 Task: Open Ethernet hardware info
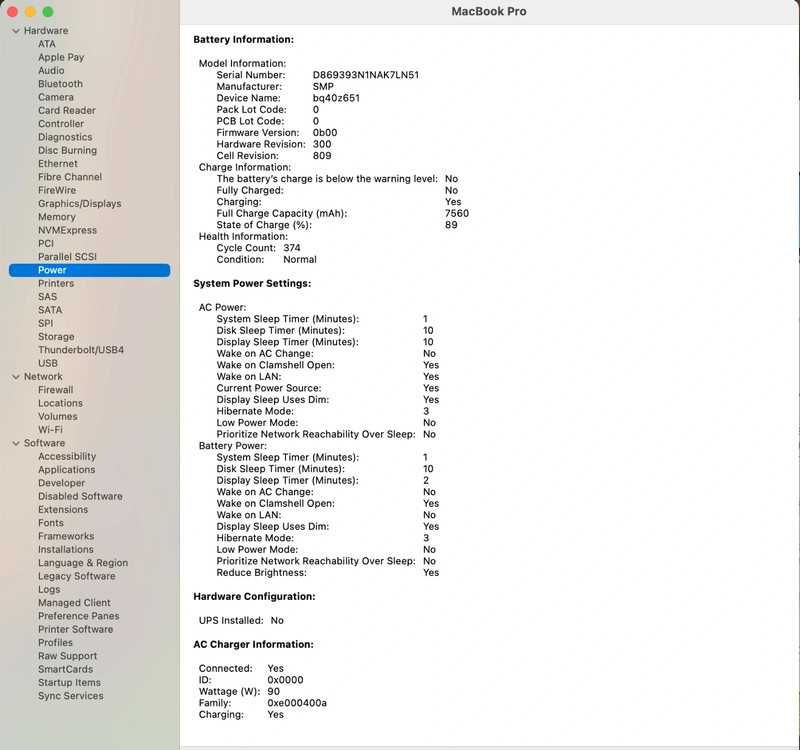[x=58, y=163]
